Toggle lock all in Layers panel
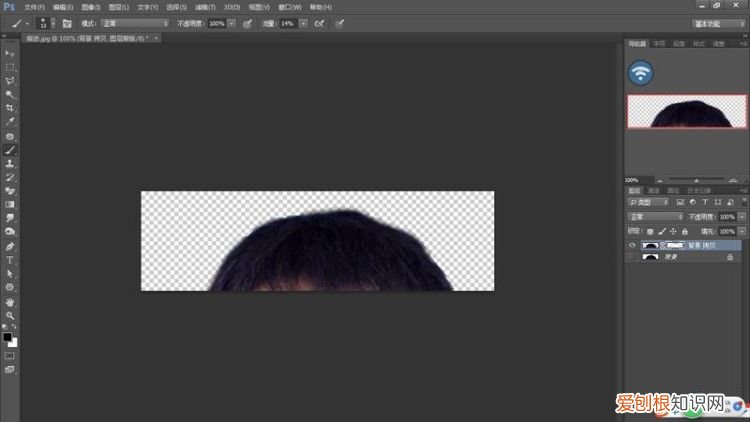Screen dimensions: 750x422 coord(686,230)
